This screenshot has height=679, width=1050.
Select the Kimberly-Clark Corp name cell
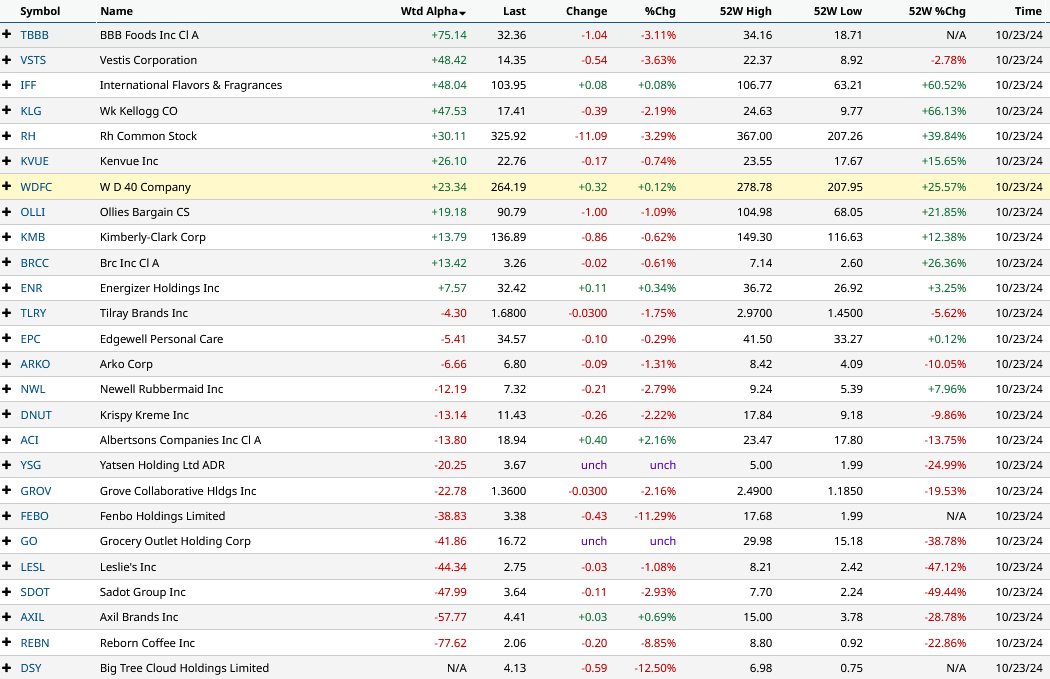click(153, 237)
